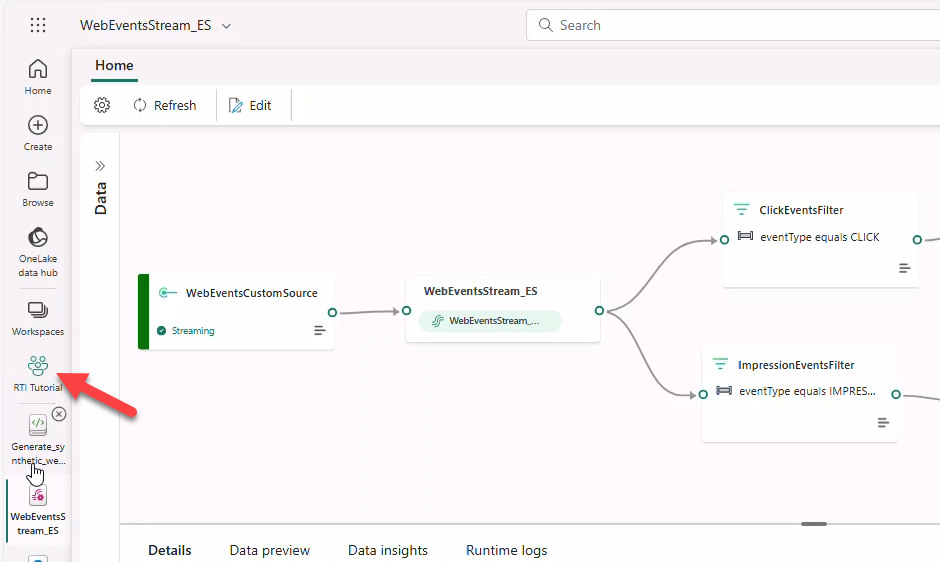Open Browse folder in the sidebar
Image resolution: width=940 pixels, height=562 pixels.
pyautogui.click(x=38, y=188)
